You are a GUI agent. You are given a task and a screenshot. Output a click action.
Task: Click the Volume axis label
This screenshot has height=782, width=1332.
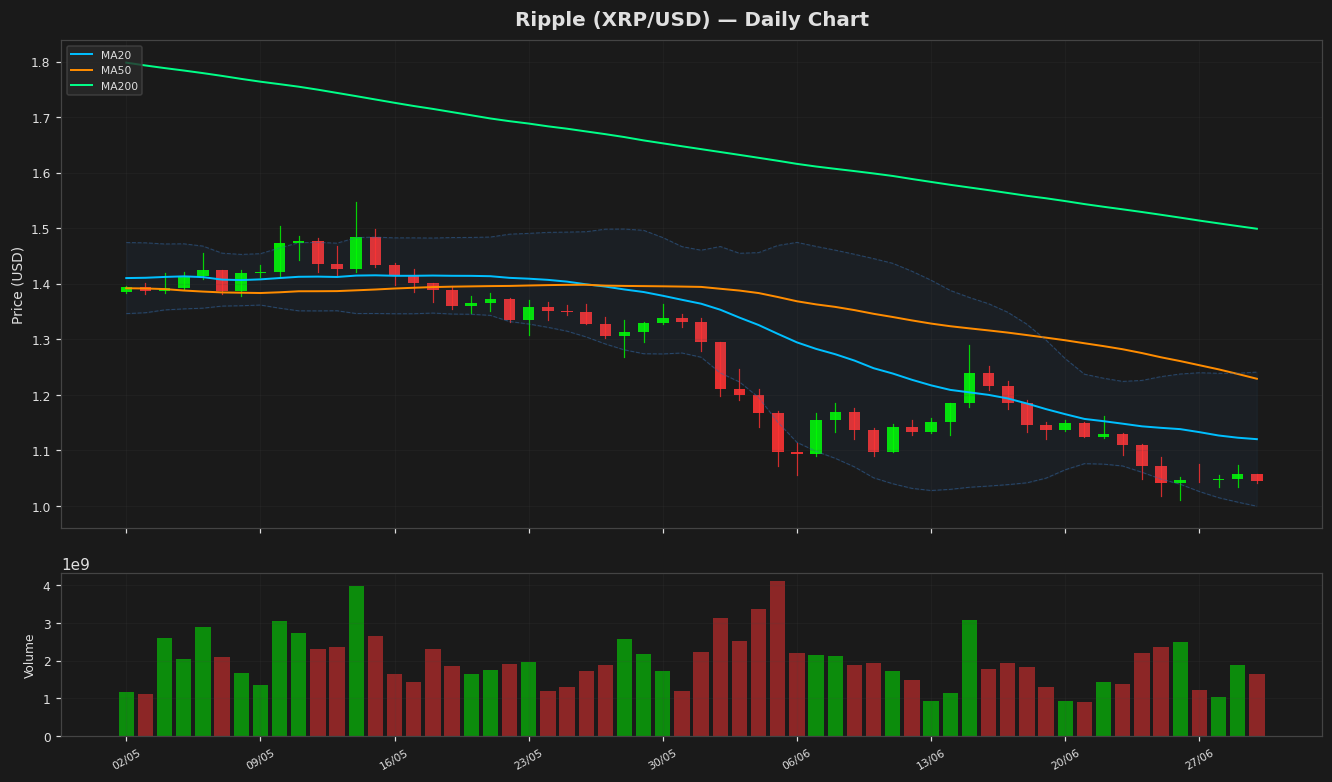coord(30,656)
